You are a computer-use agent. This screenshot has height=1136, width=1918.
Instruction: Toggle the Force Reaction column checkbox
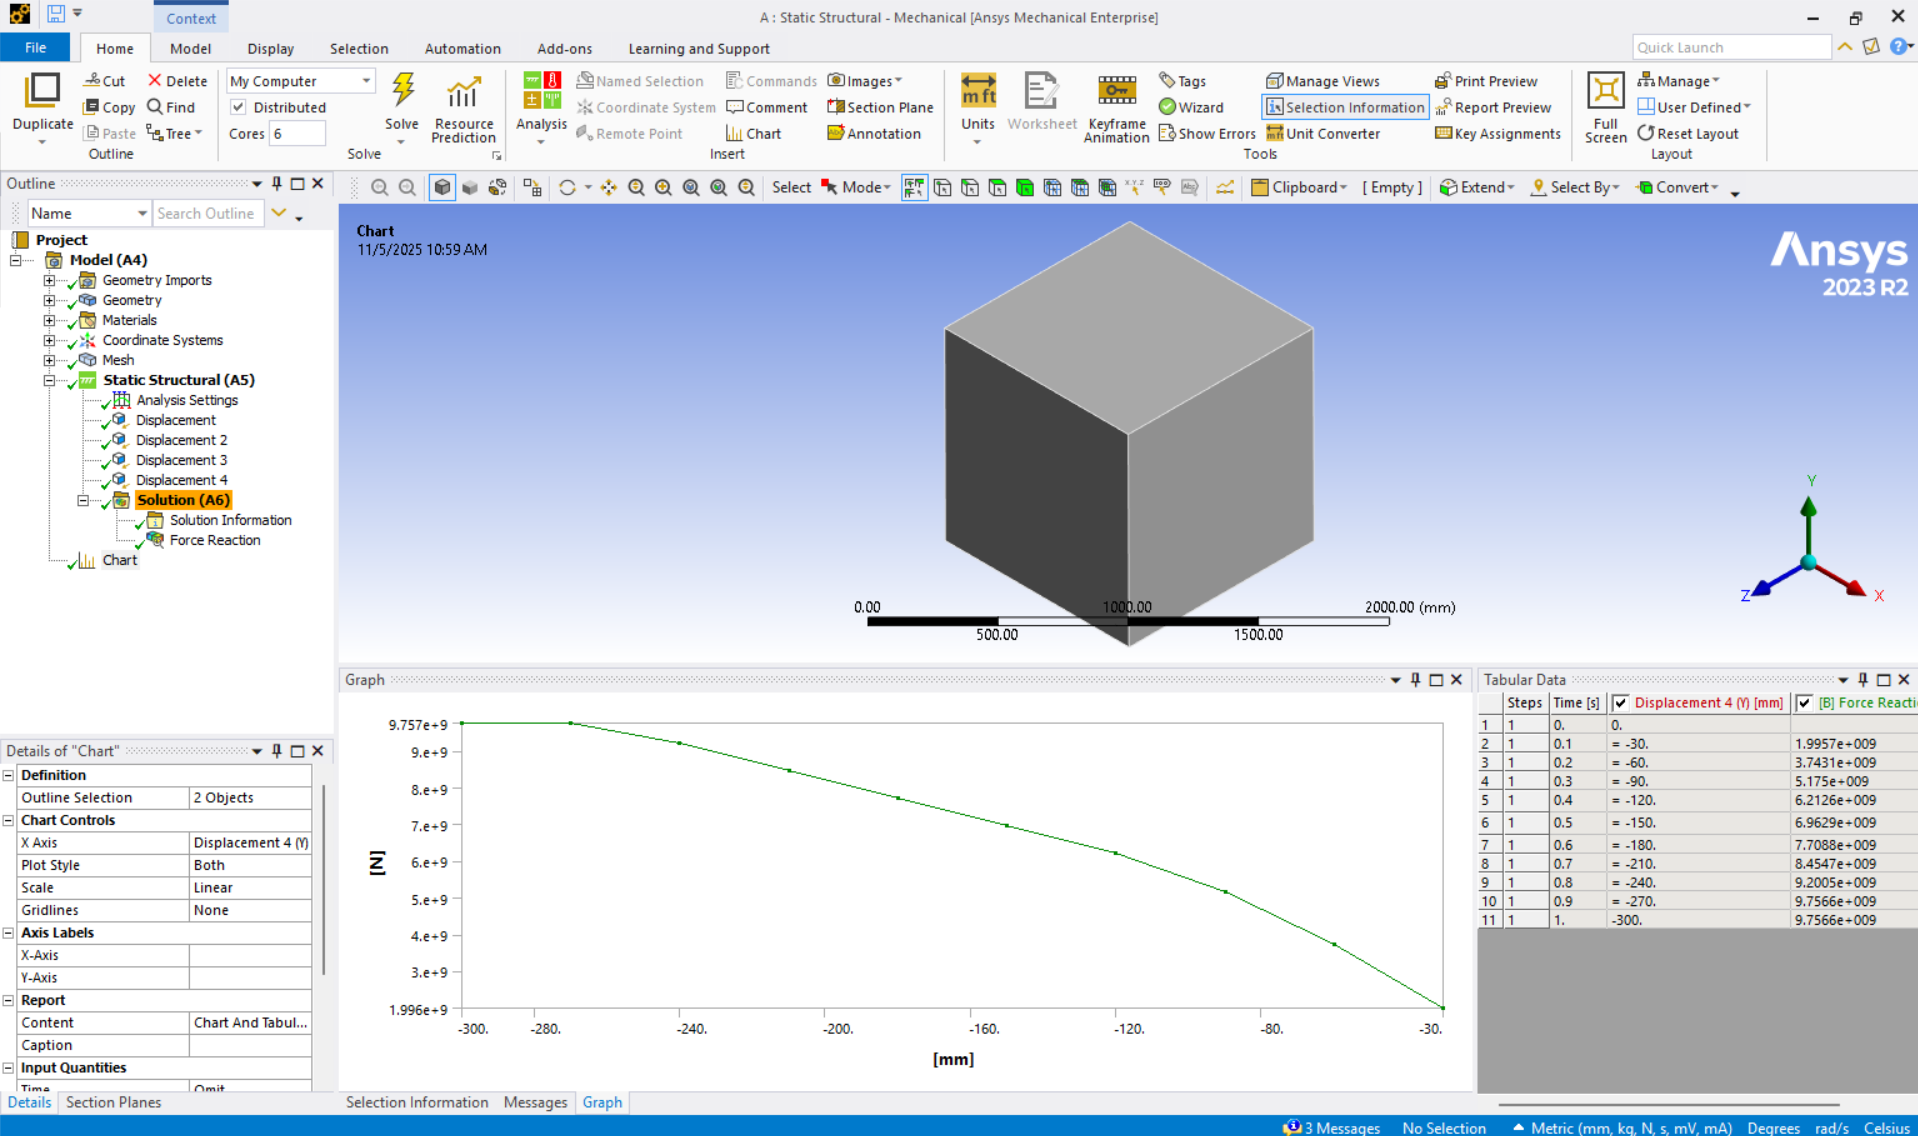pyautogui.click(x=1804, y=703)
